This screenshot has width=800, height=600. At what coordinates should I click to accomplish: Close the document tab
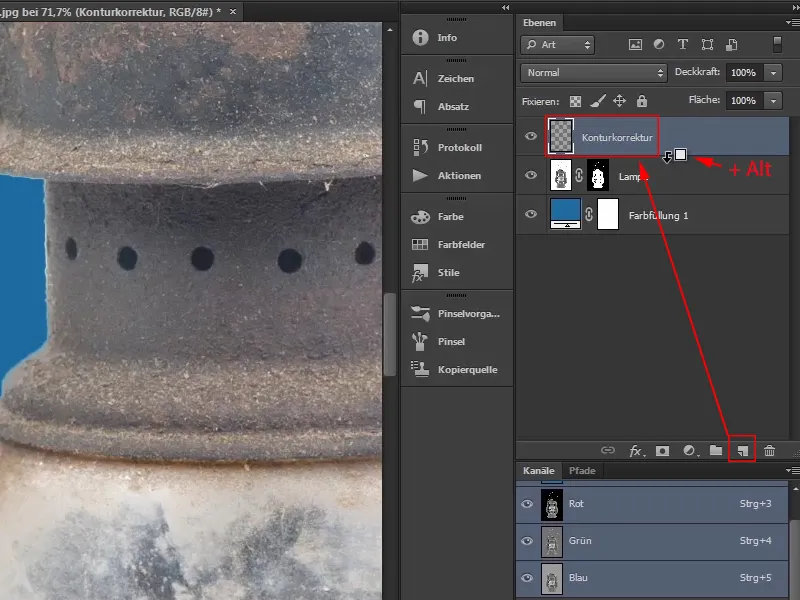tap(233, 11)
